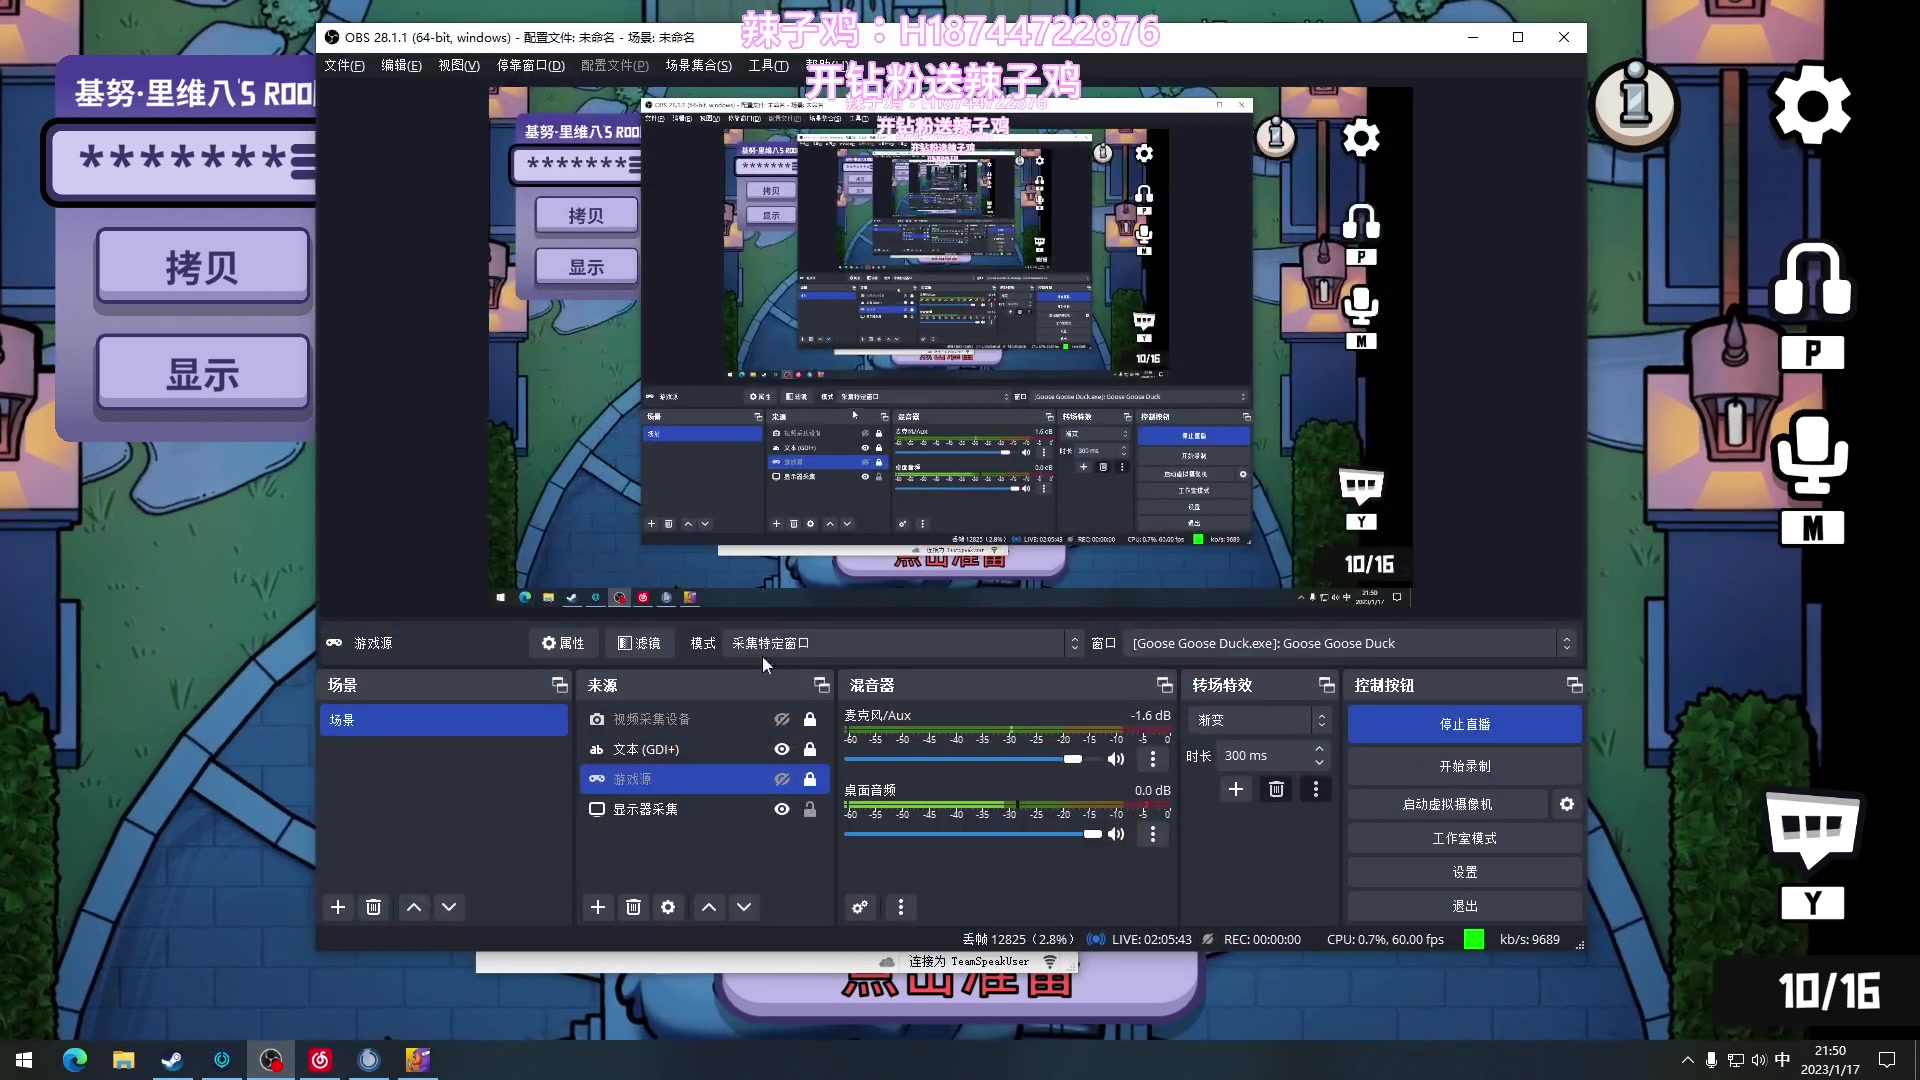This screenshot has width=1920, height=1080.
Task: Open the transition options three-dot menu
Action: 1316,789
